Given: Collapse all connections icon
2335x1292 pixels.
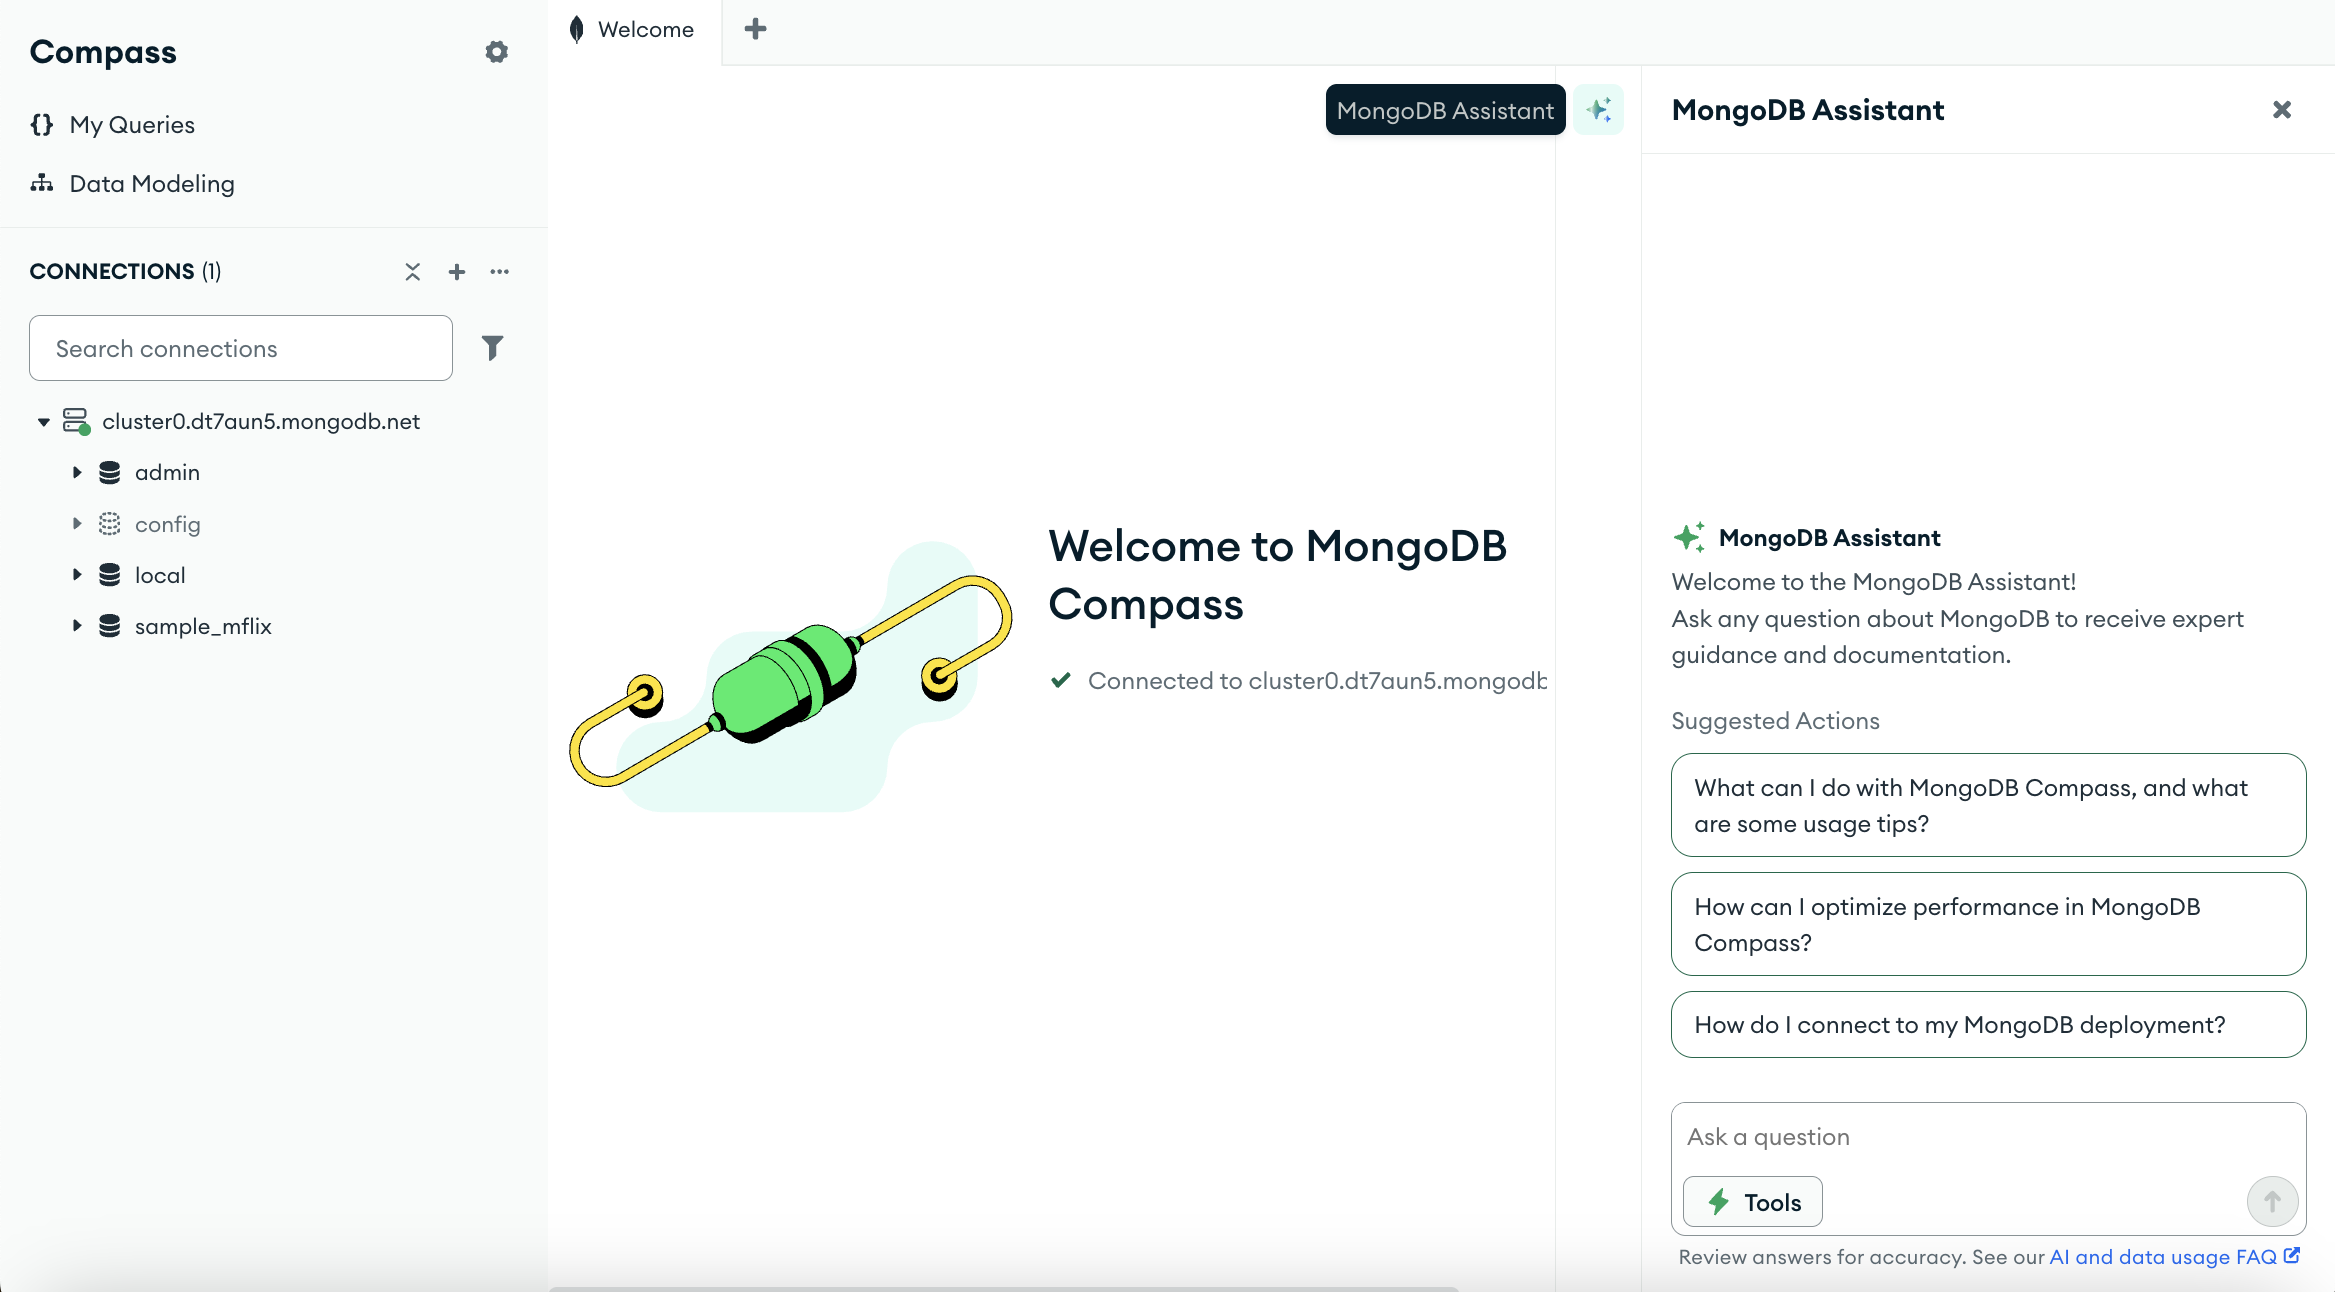Looking at the screenshot, I should pos(412,272).
